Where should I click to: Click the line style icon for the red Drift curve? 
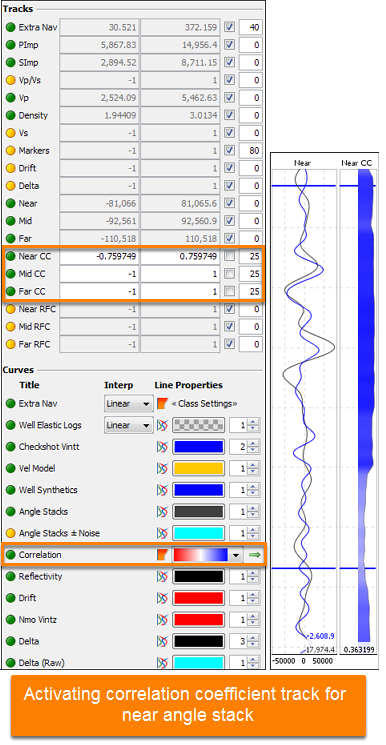pos(162,598)
